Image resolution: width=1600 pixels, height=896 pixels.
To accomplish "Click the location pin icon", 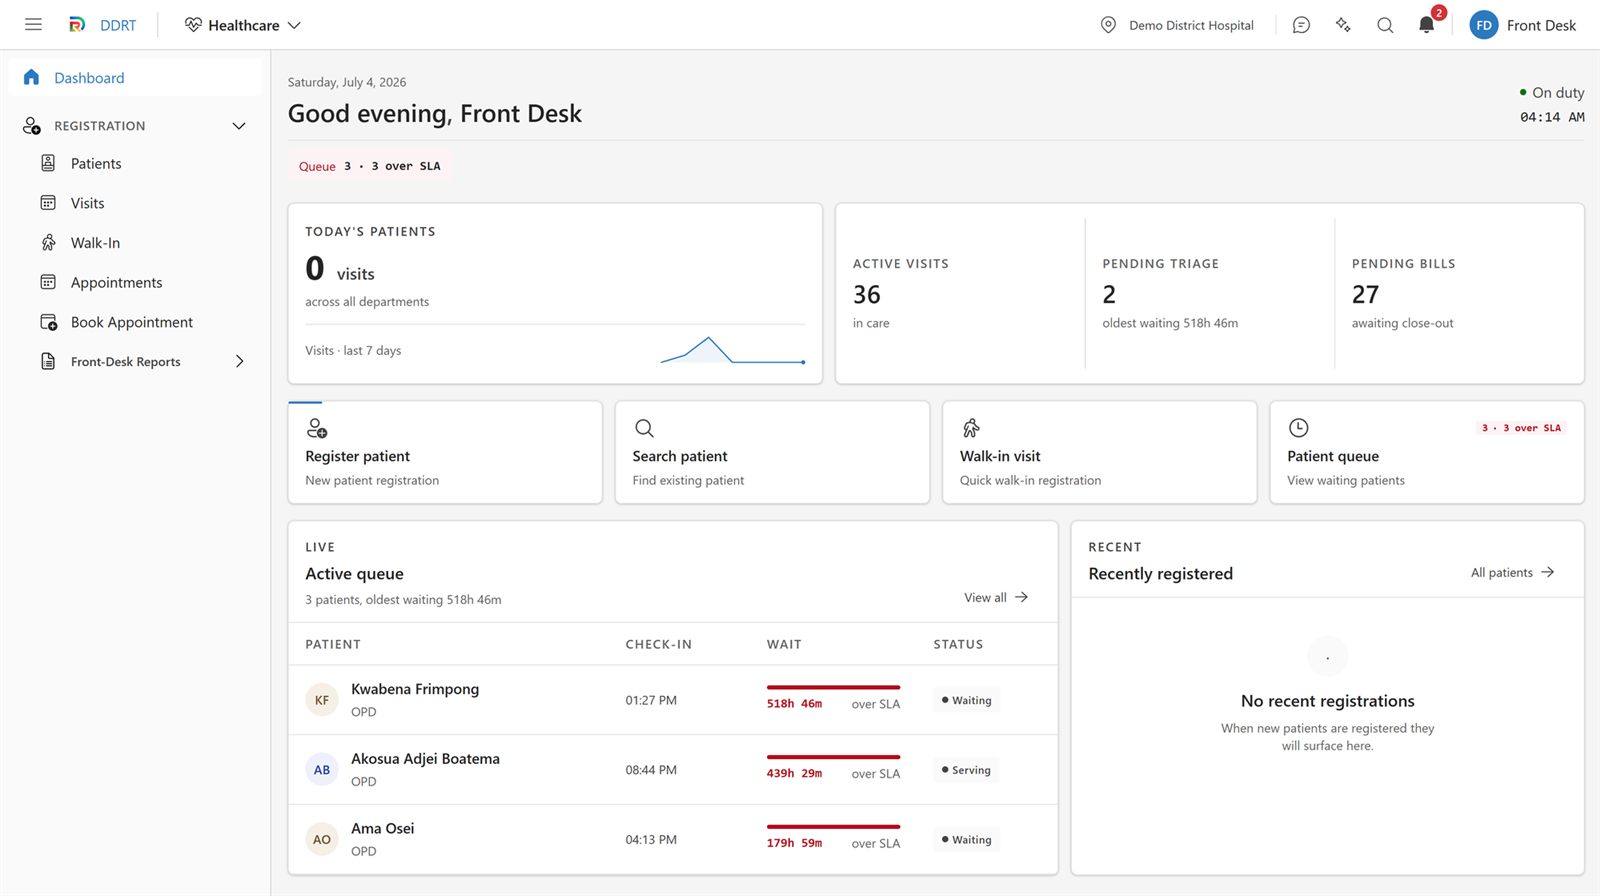I will pos(1108,25).
